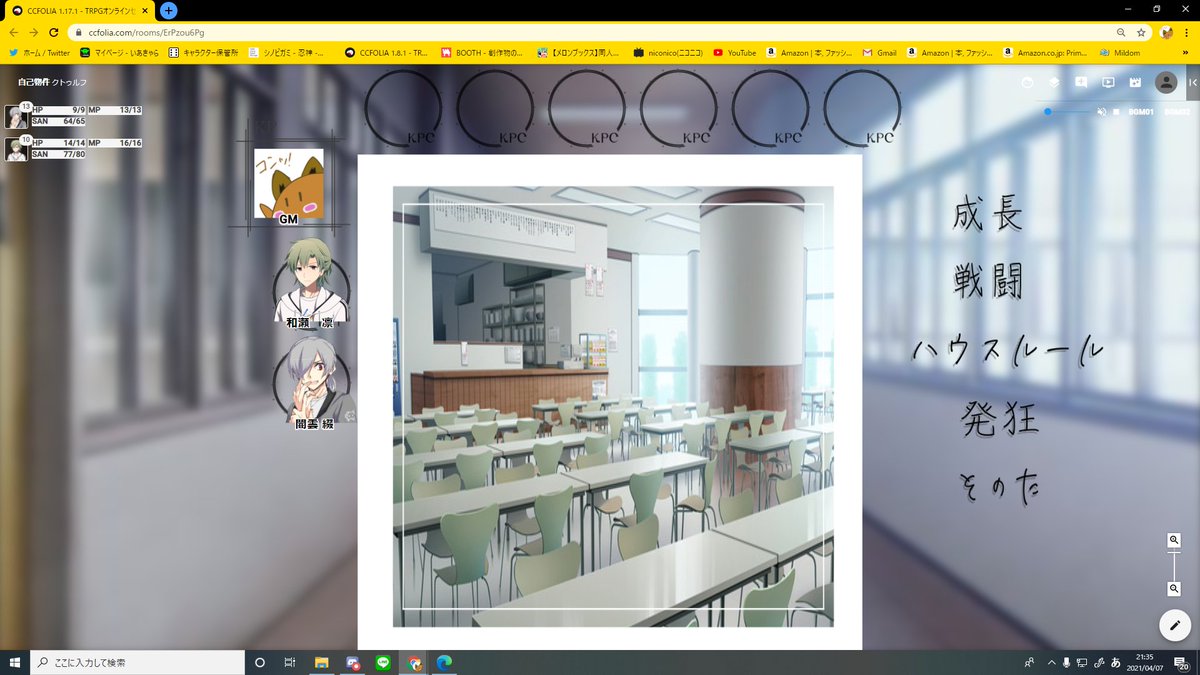Click the add chat panel icon
Viewport: 1200px width, 675px height.
click(x=1081, y=82)
